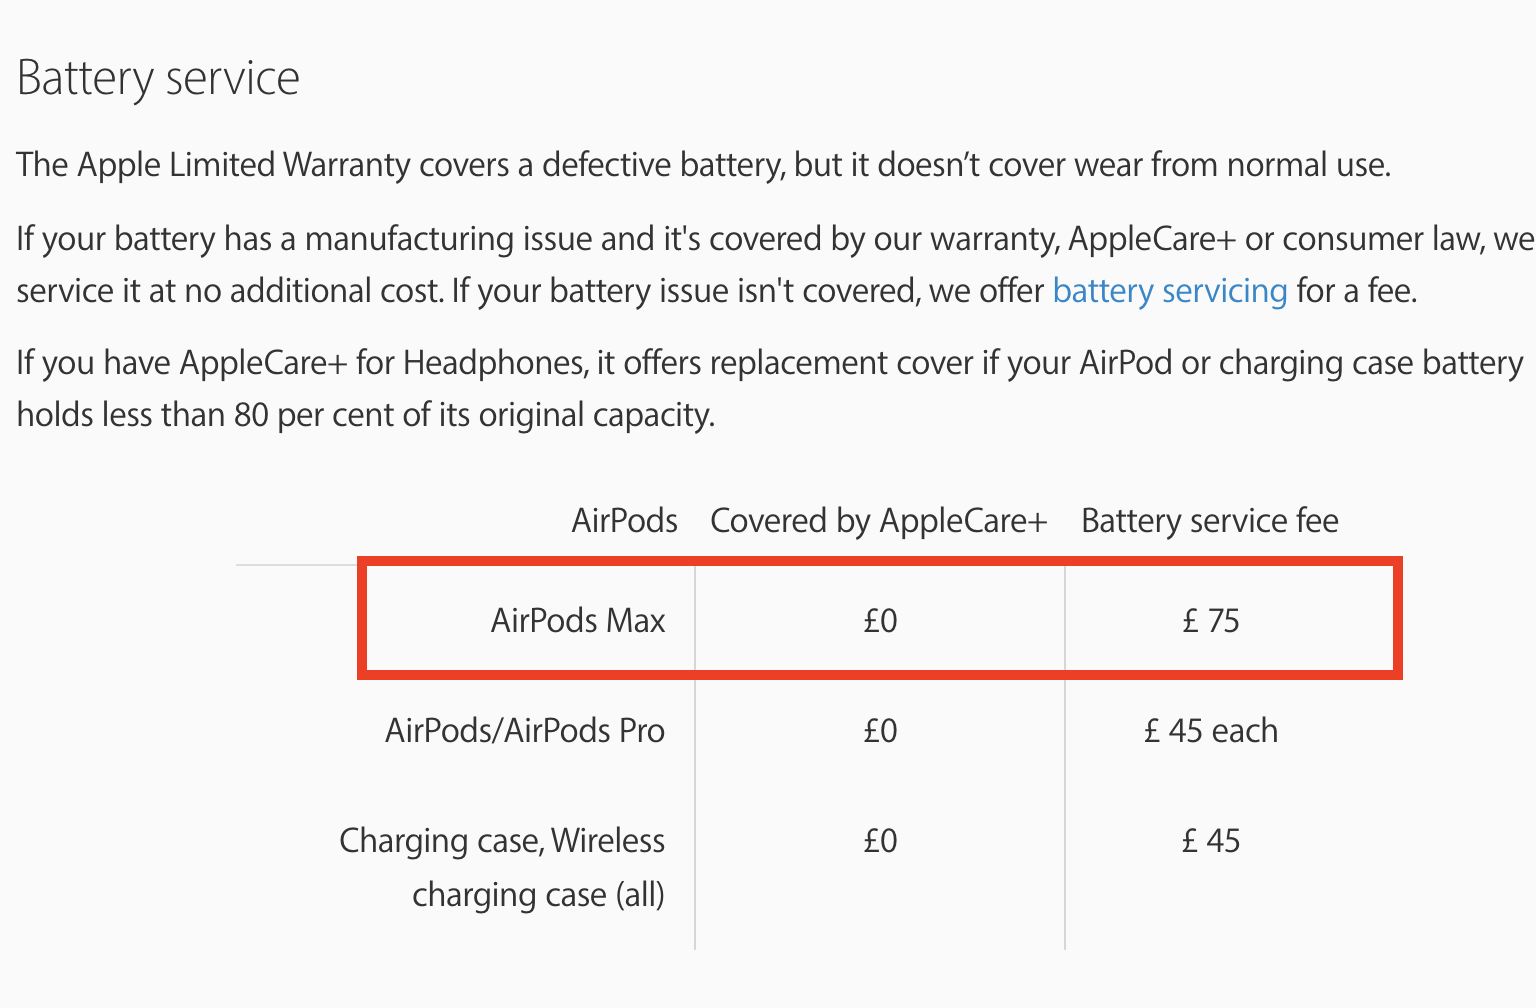1536x1008 pixels.
Task: Select the £0 cell for AirPods Max
Action: pos(881,621)
